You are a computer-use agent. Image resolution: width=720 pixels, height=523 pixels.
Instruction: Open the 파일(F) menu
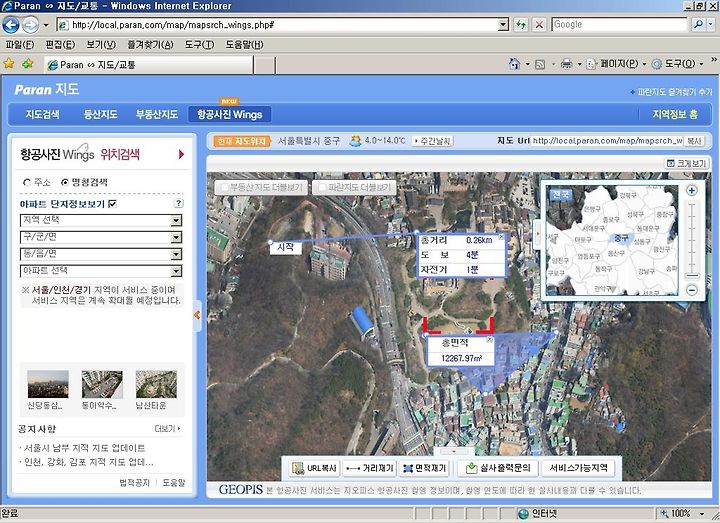(x=20, y=45)
